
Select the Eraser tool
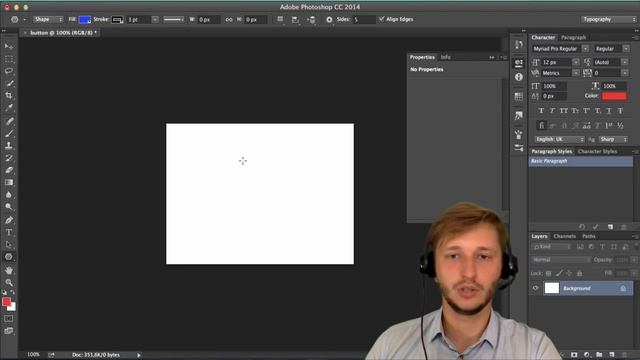point(9,170)
